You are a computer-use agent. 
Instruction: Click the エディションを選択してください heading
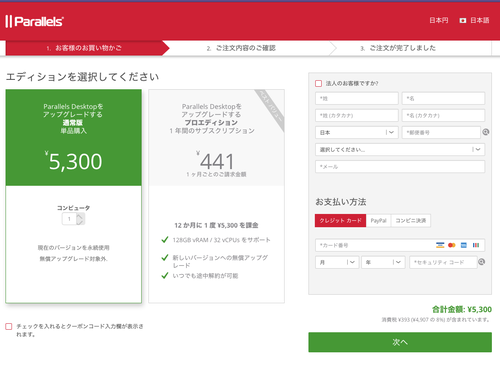coord(82,77)
